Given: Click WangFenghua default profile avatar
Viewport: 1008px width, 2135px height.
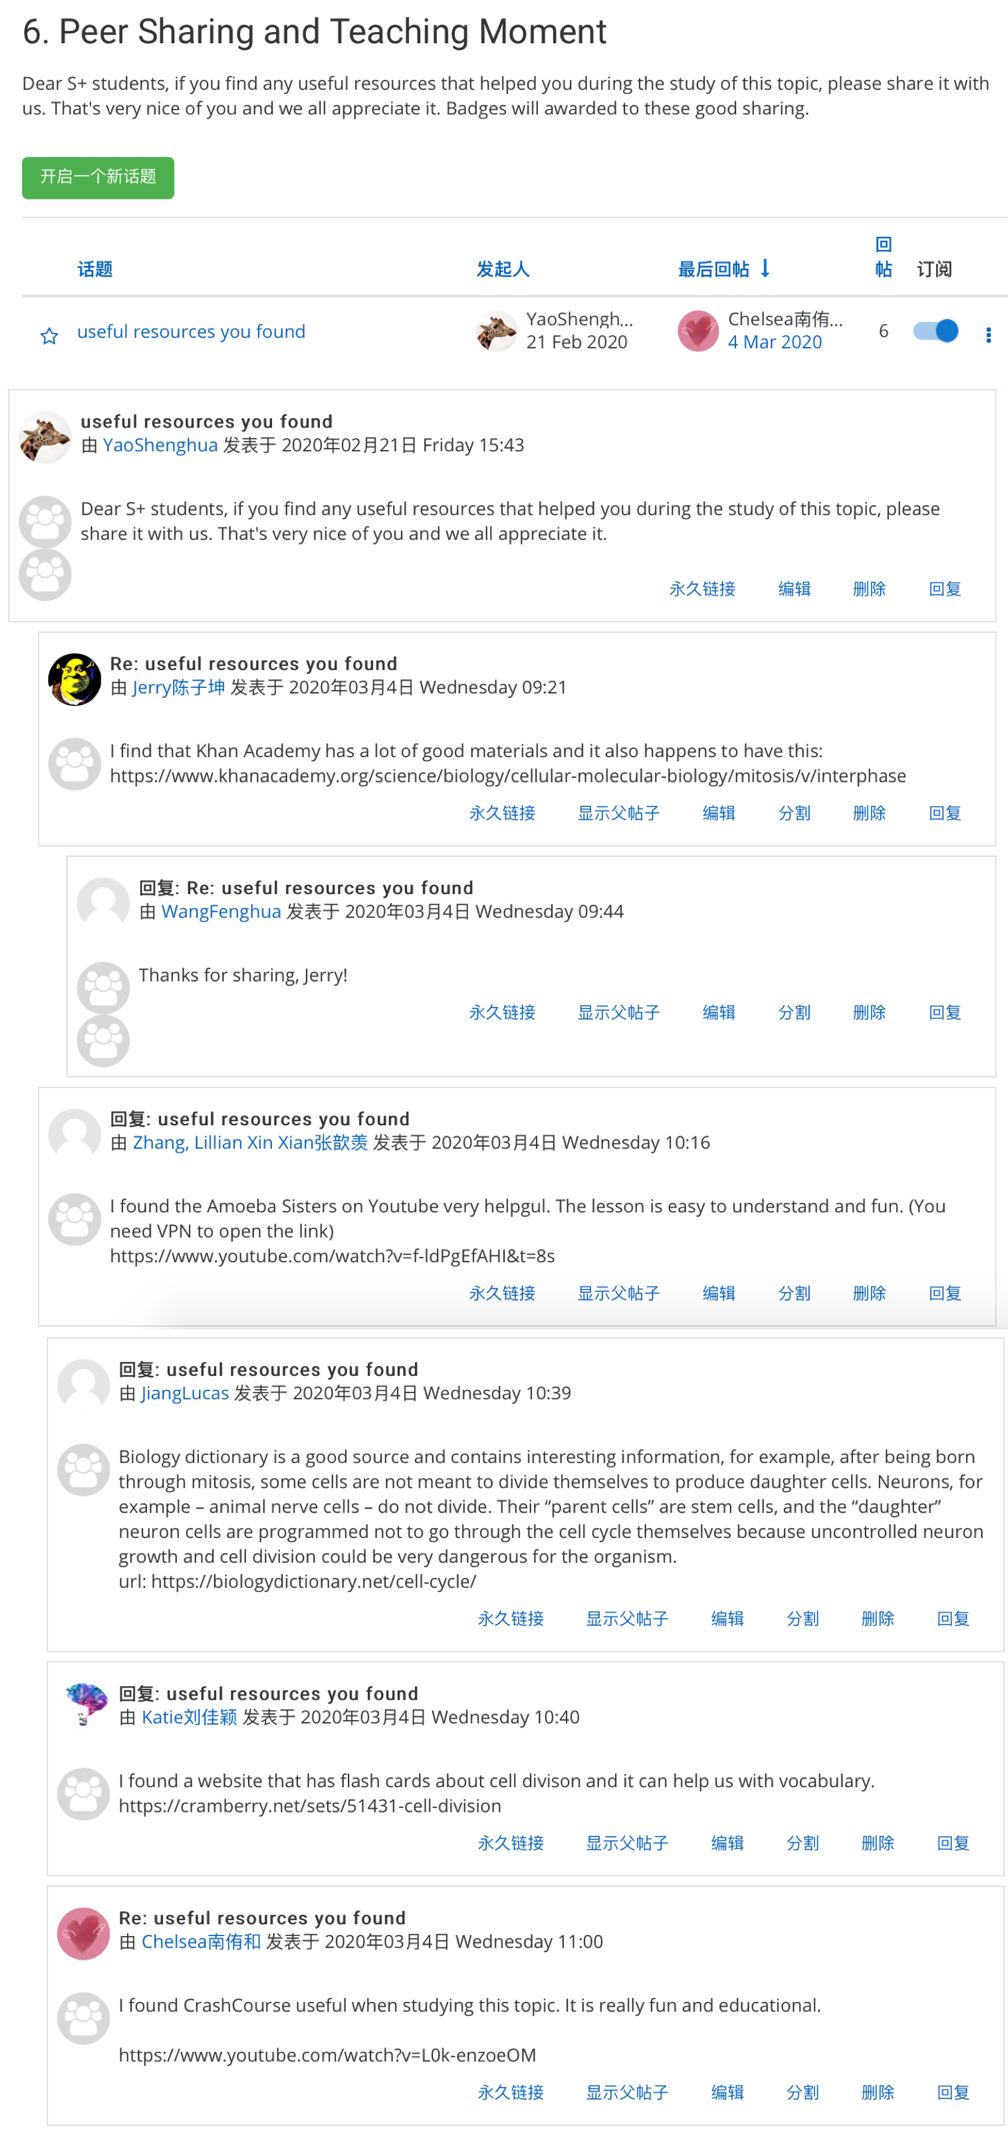Looking at the screenshot, I should 104,903.
